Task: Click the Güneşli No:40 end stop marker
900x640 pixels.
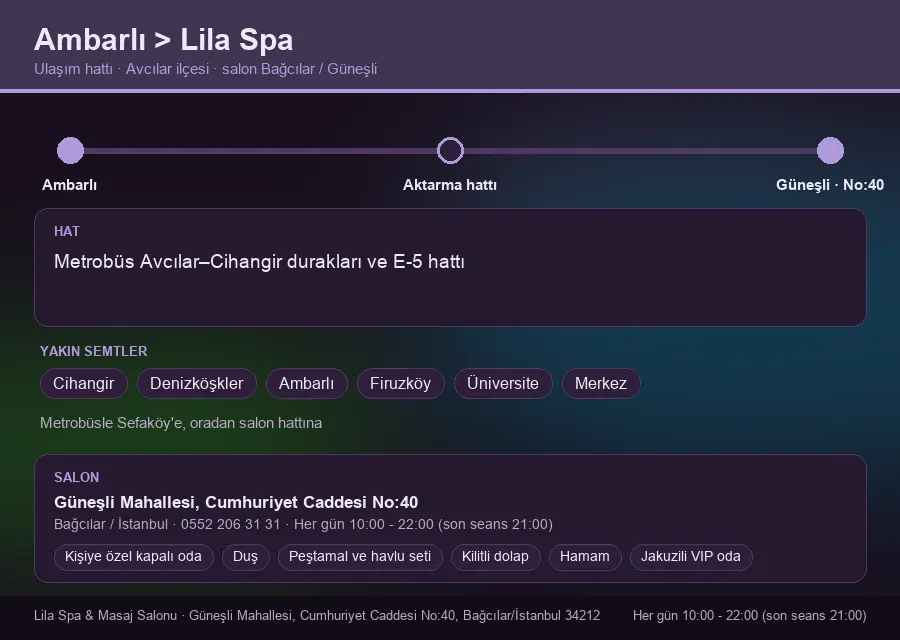Action: [830, 150]
